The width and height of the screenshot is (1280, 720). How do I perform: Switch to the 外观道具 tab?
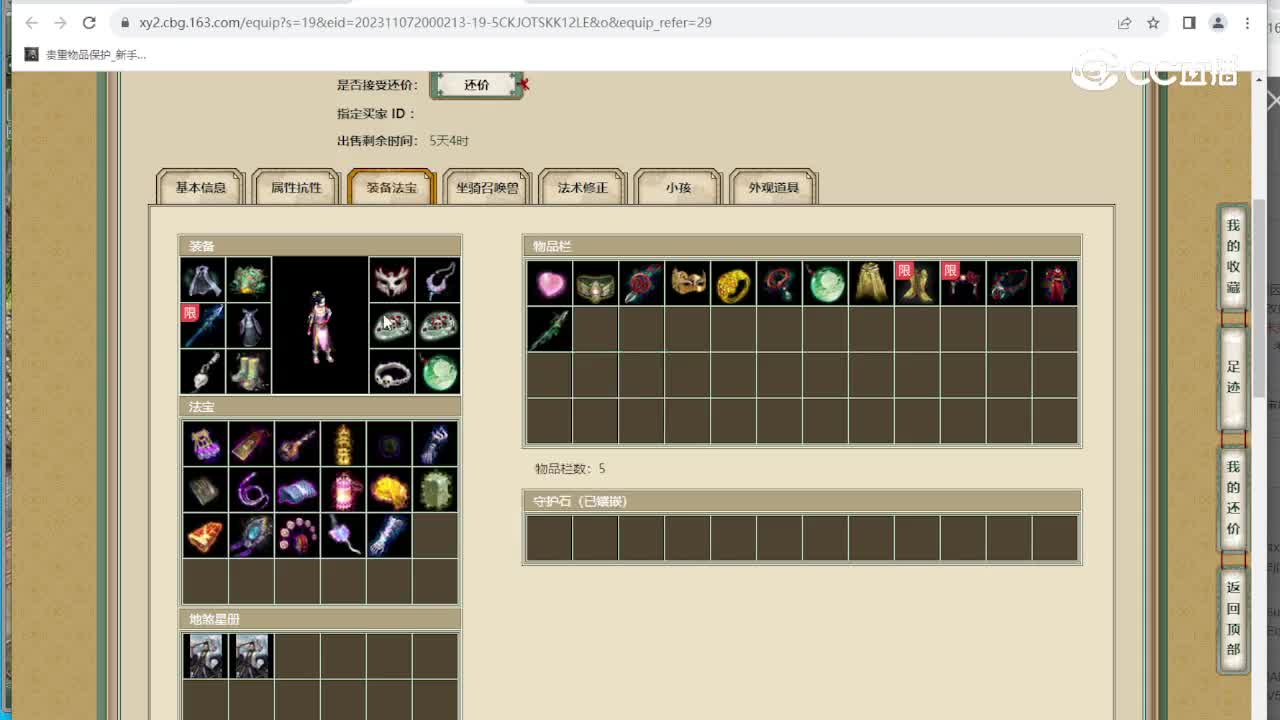774,188
